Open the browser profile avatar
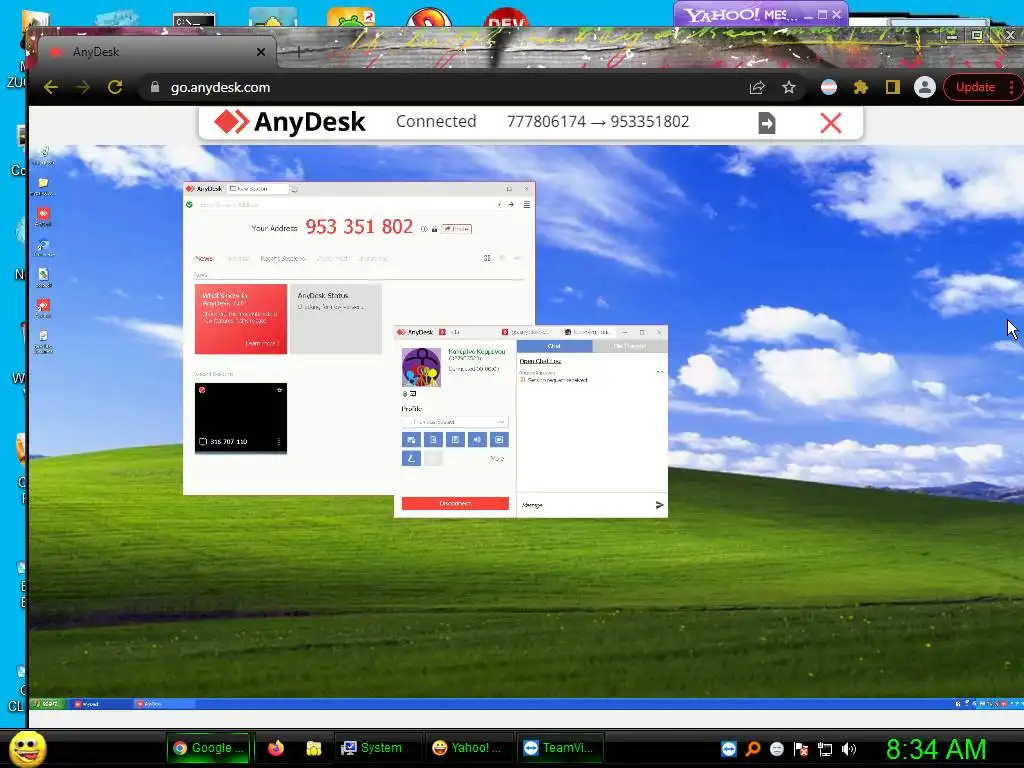Image resolution: width=1024 pixels, height=768 pixels. pos(925,88)
